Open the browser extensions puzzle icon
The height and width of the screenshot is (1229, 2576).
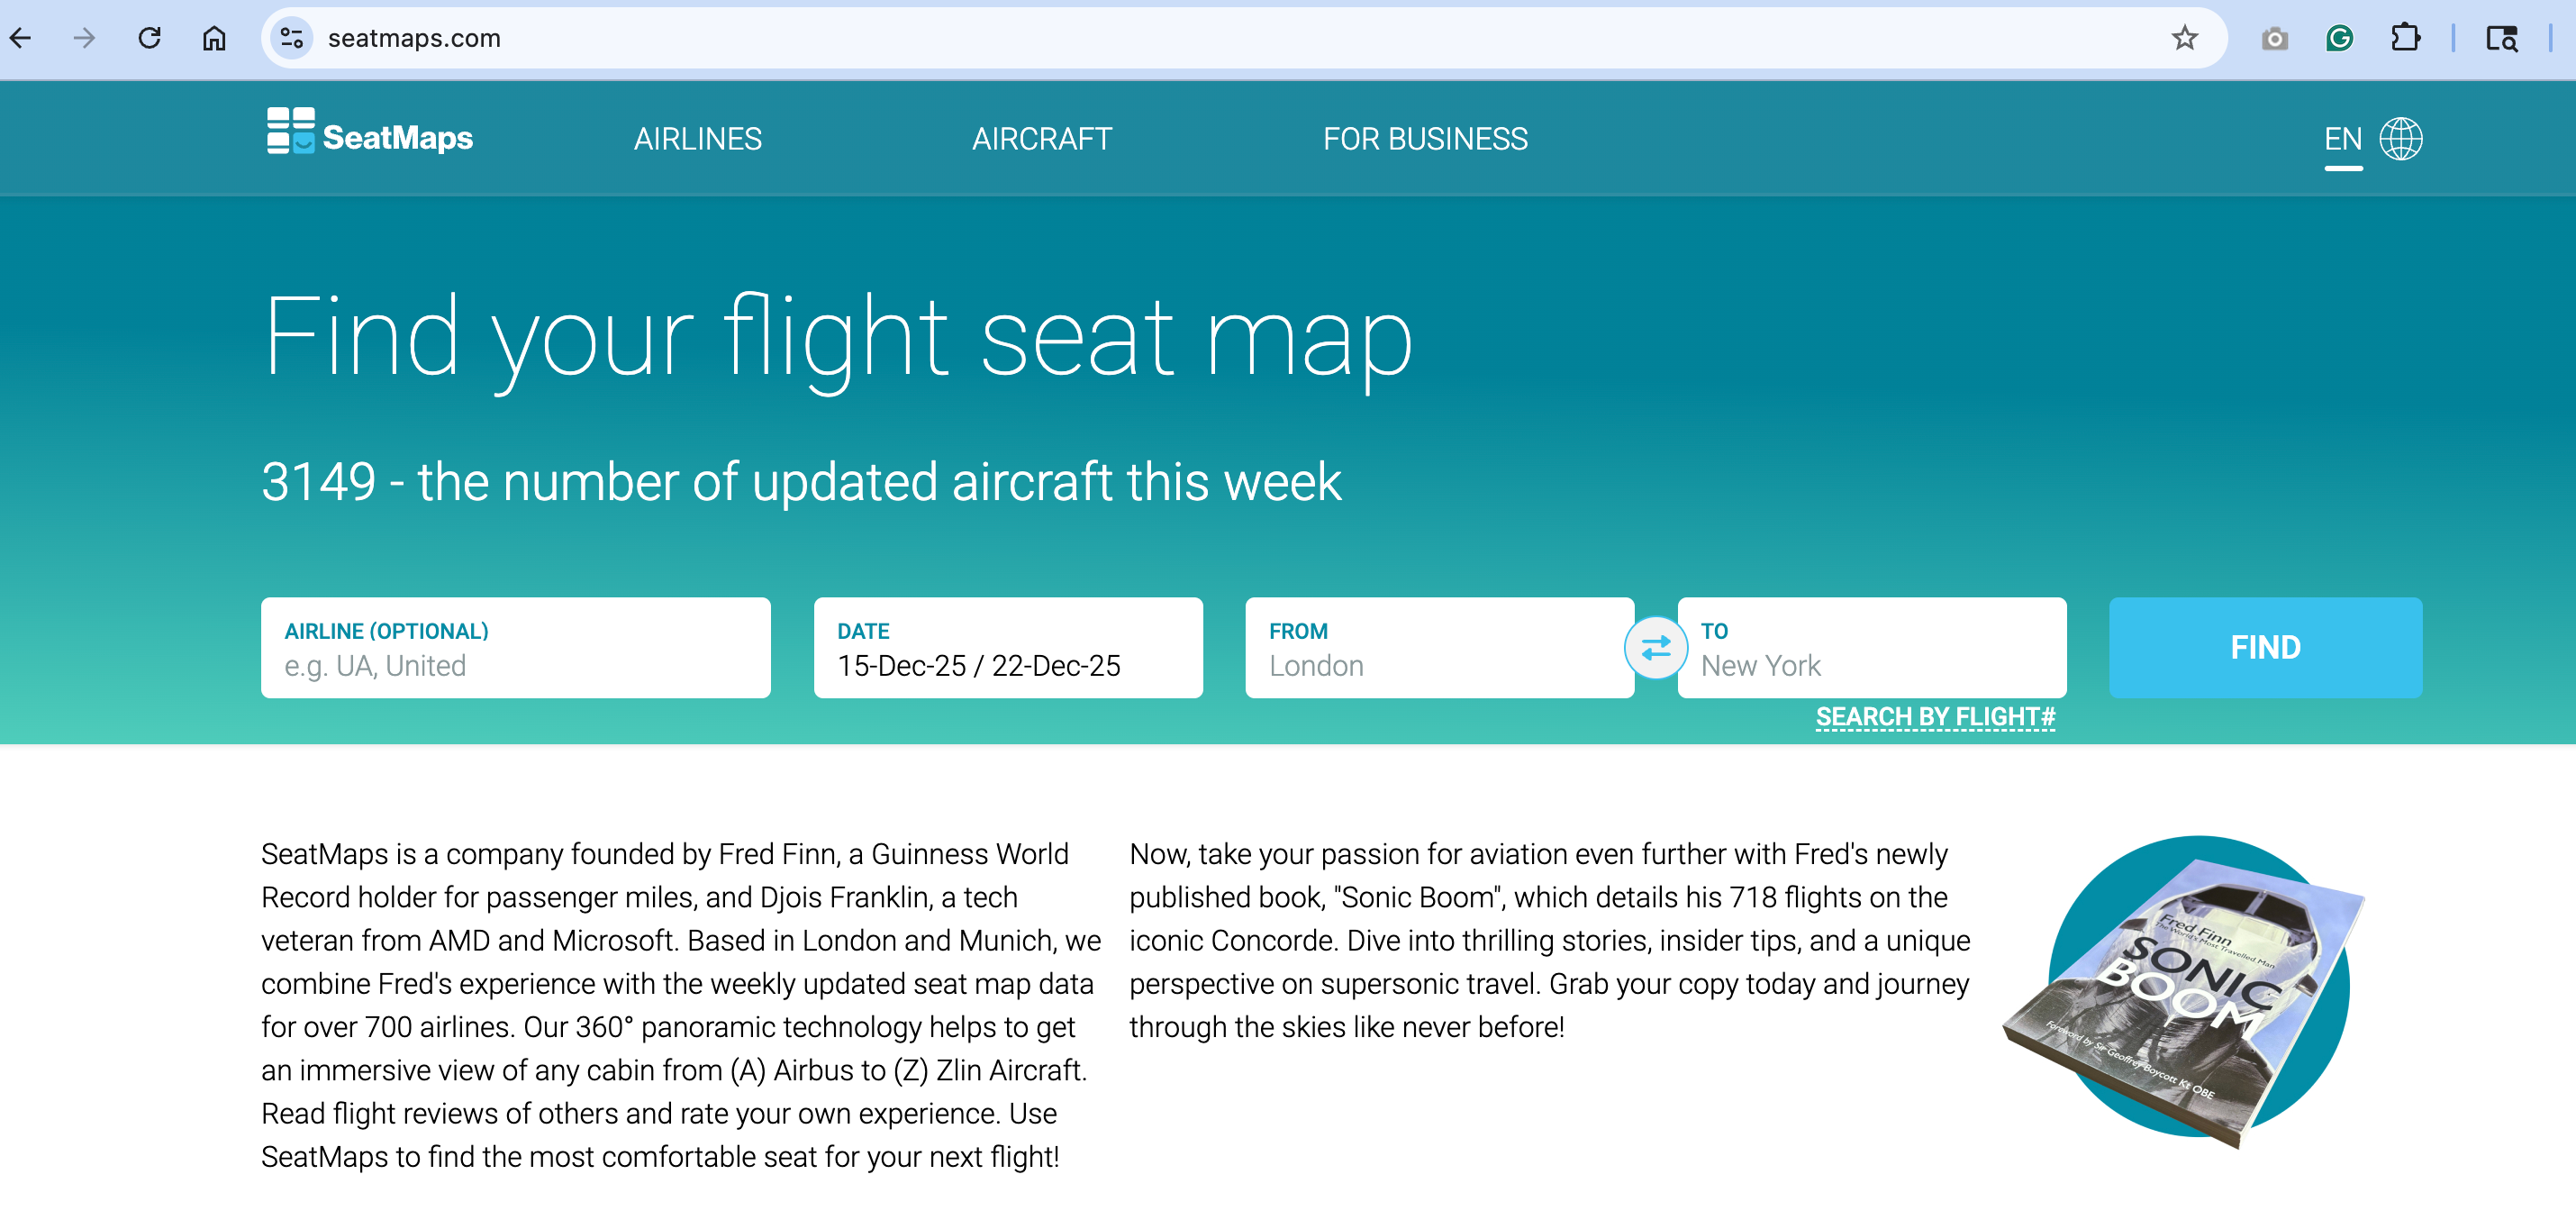pyautogui.click(x=2406, y=38)
